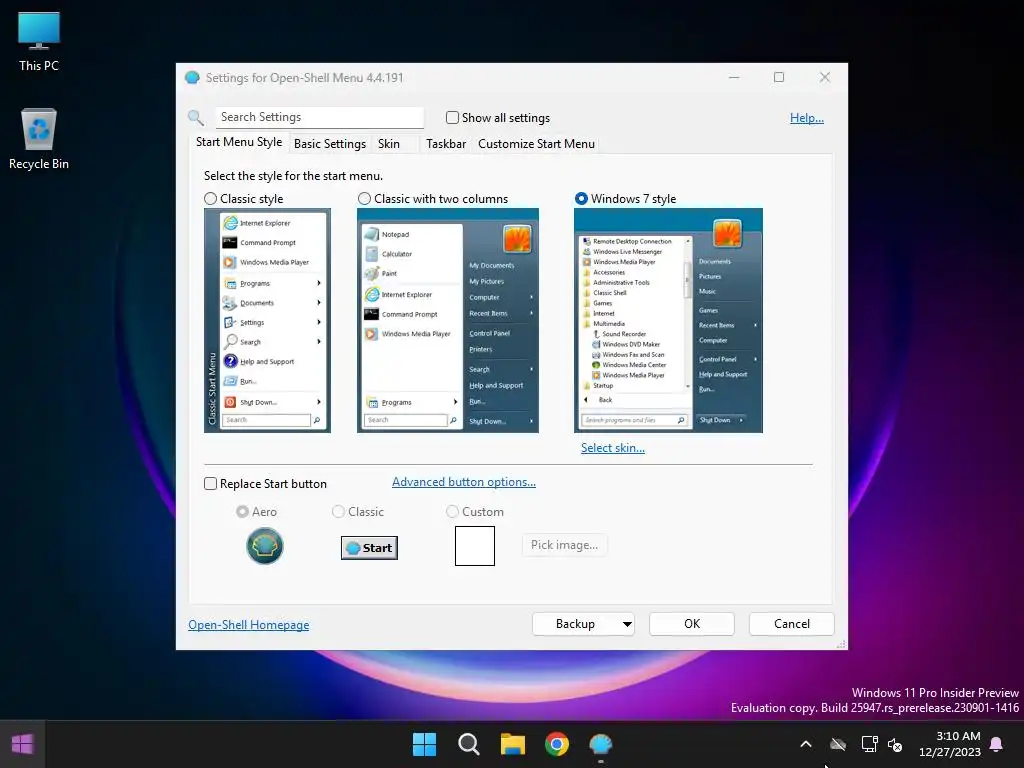
Task: Click the magnifier icon beside Search Settings
Action: click(x=196, y=118)
